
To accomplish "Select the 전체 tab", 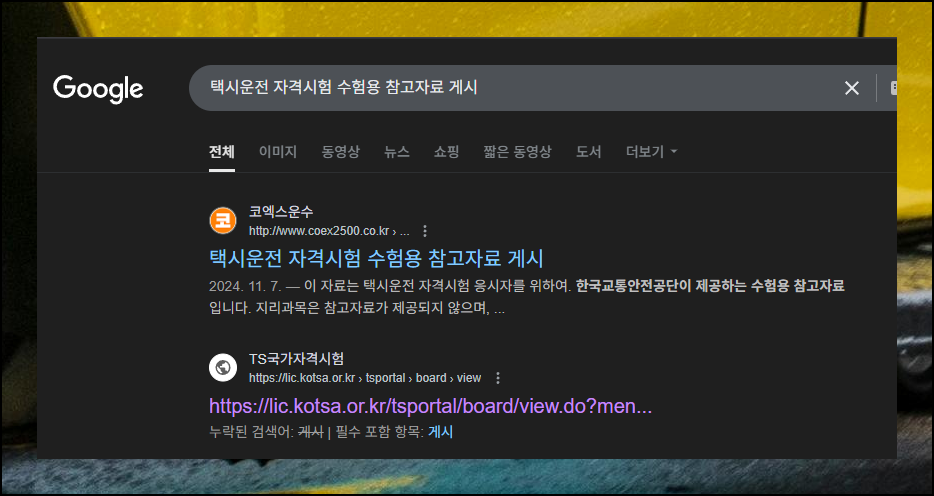I will pyautogui.click(x=222, y=152).
